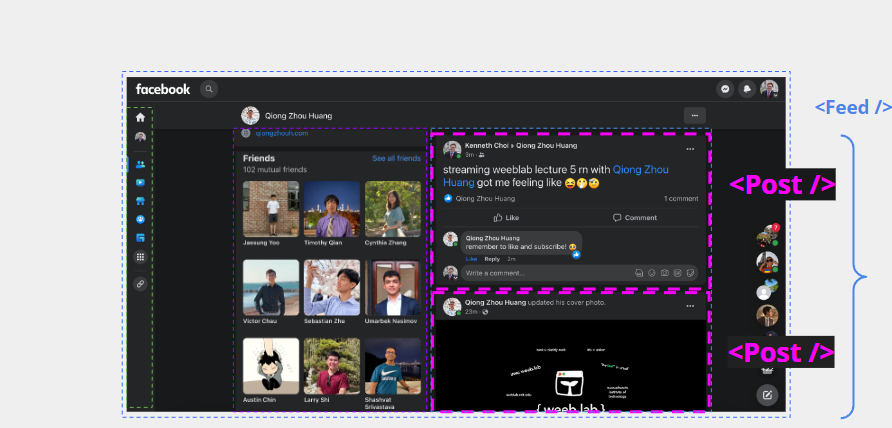892x428 pixels.
Task: Open the apps grid menu in sidebar
Action: pos(140,257)
